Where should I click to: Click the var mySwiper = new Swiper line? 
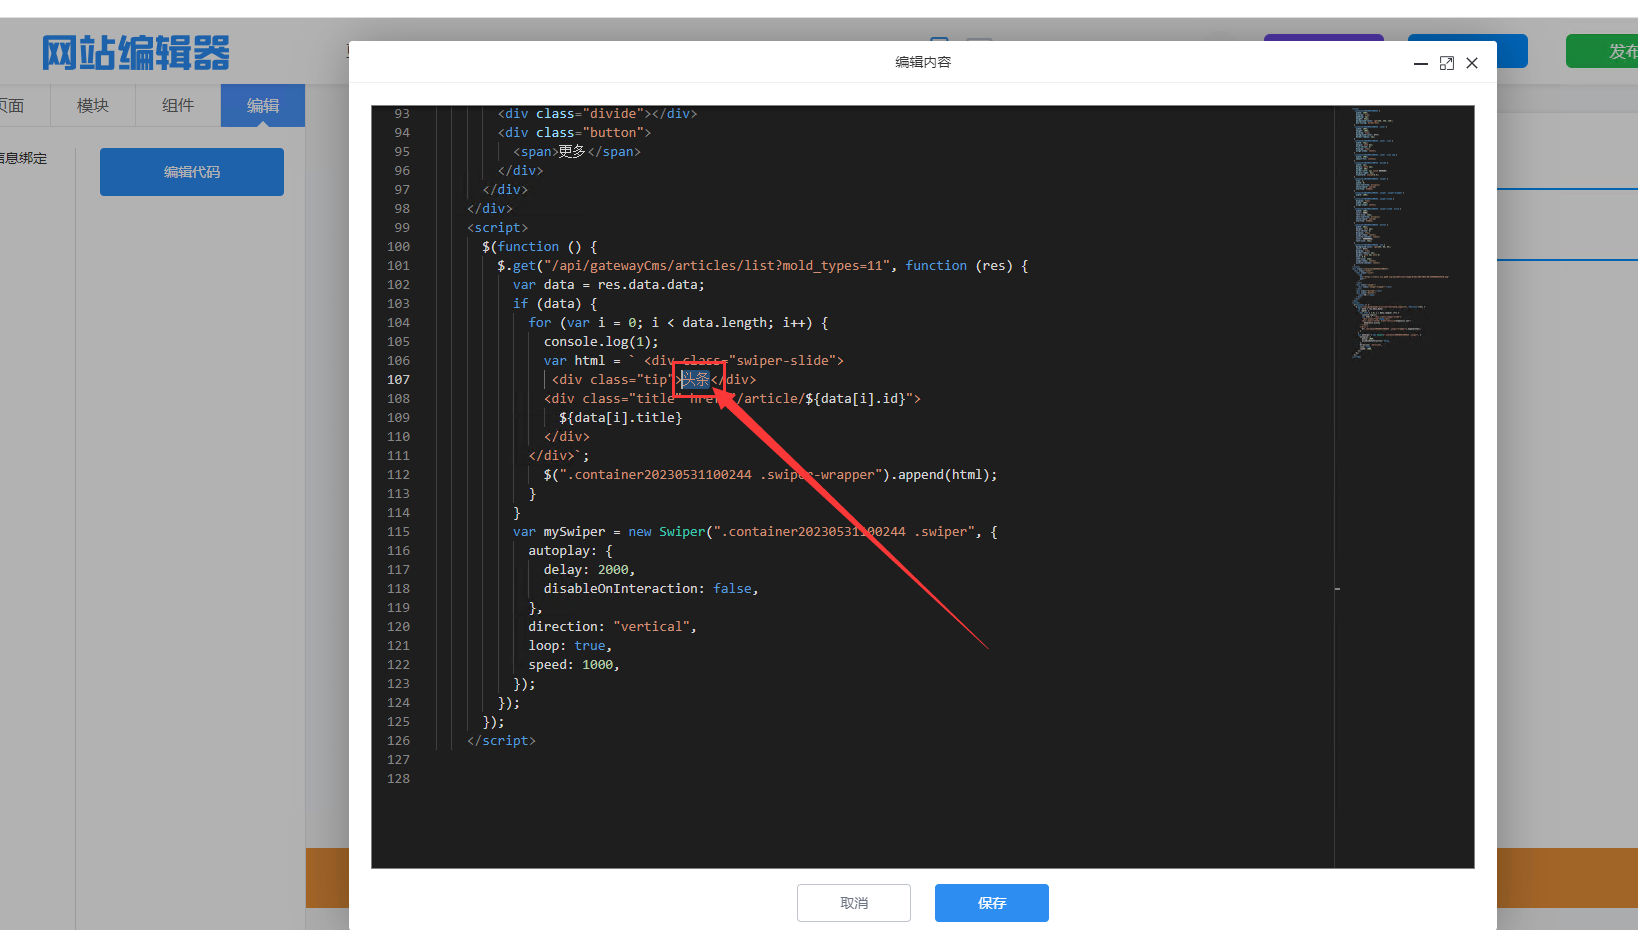click(755, 532)
